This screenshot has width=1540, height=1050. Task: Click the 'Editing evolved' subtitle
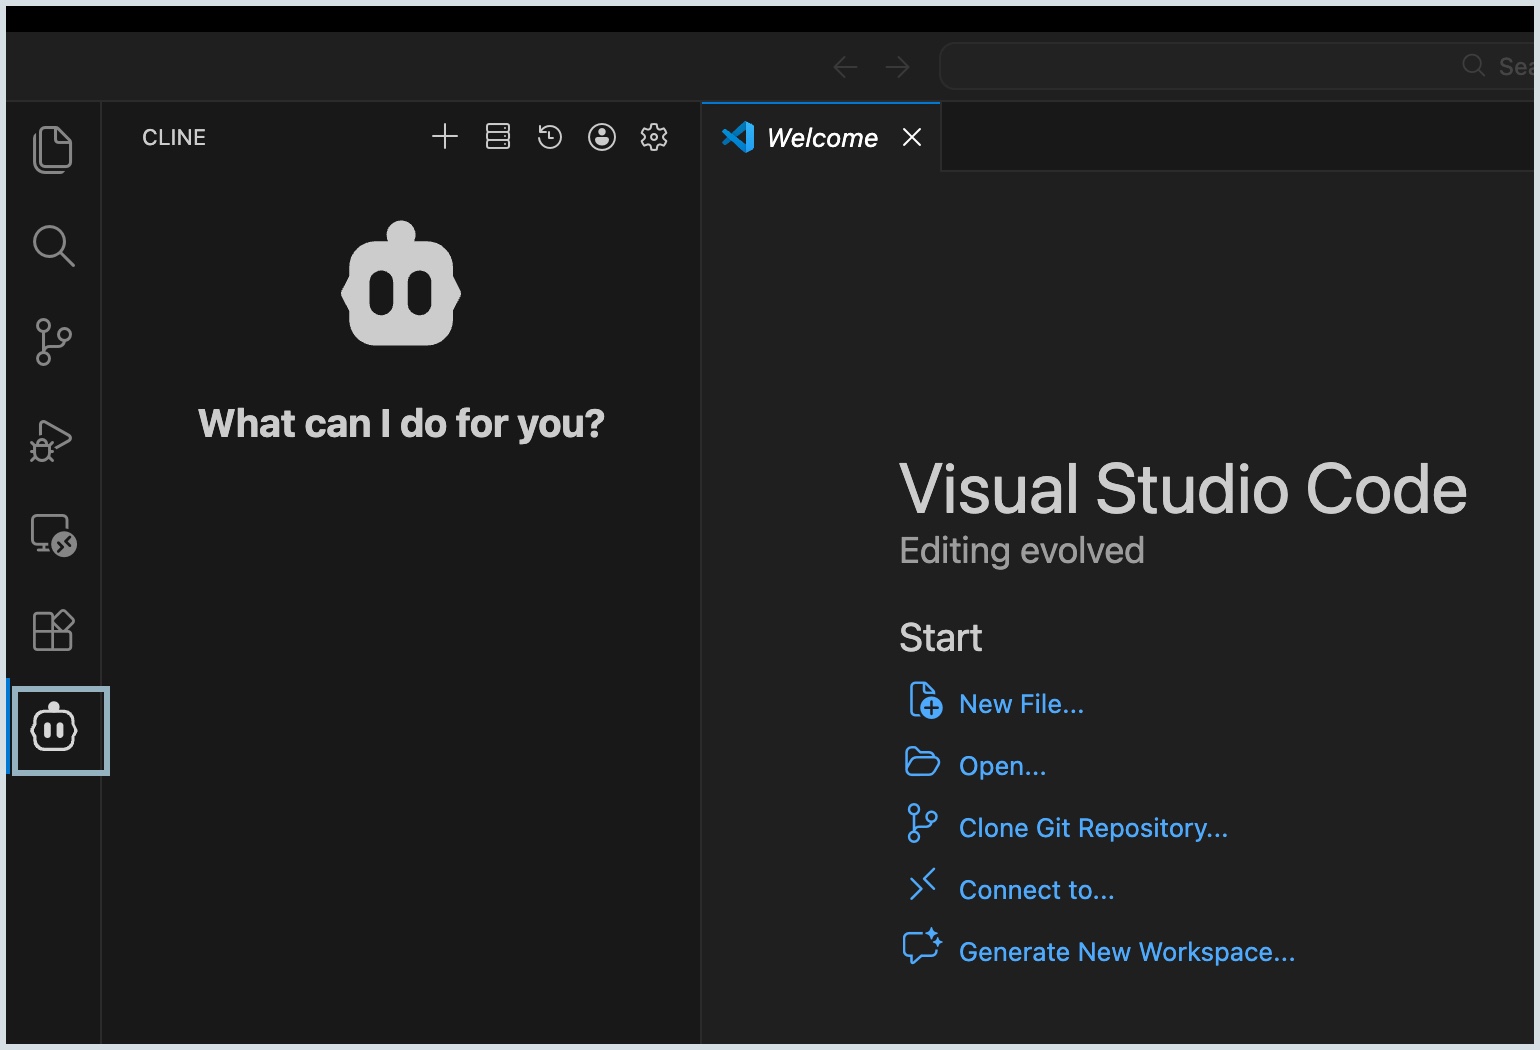[1022, 551]
